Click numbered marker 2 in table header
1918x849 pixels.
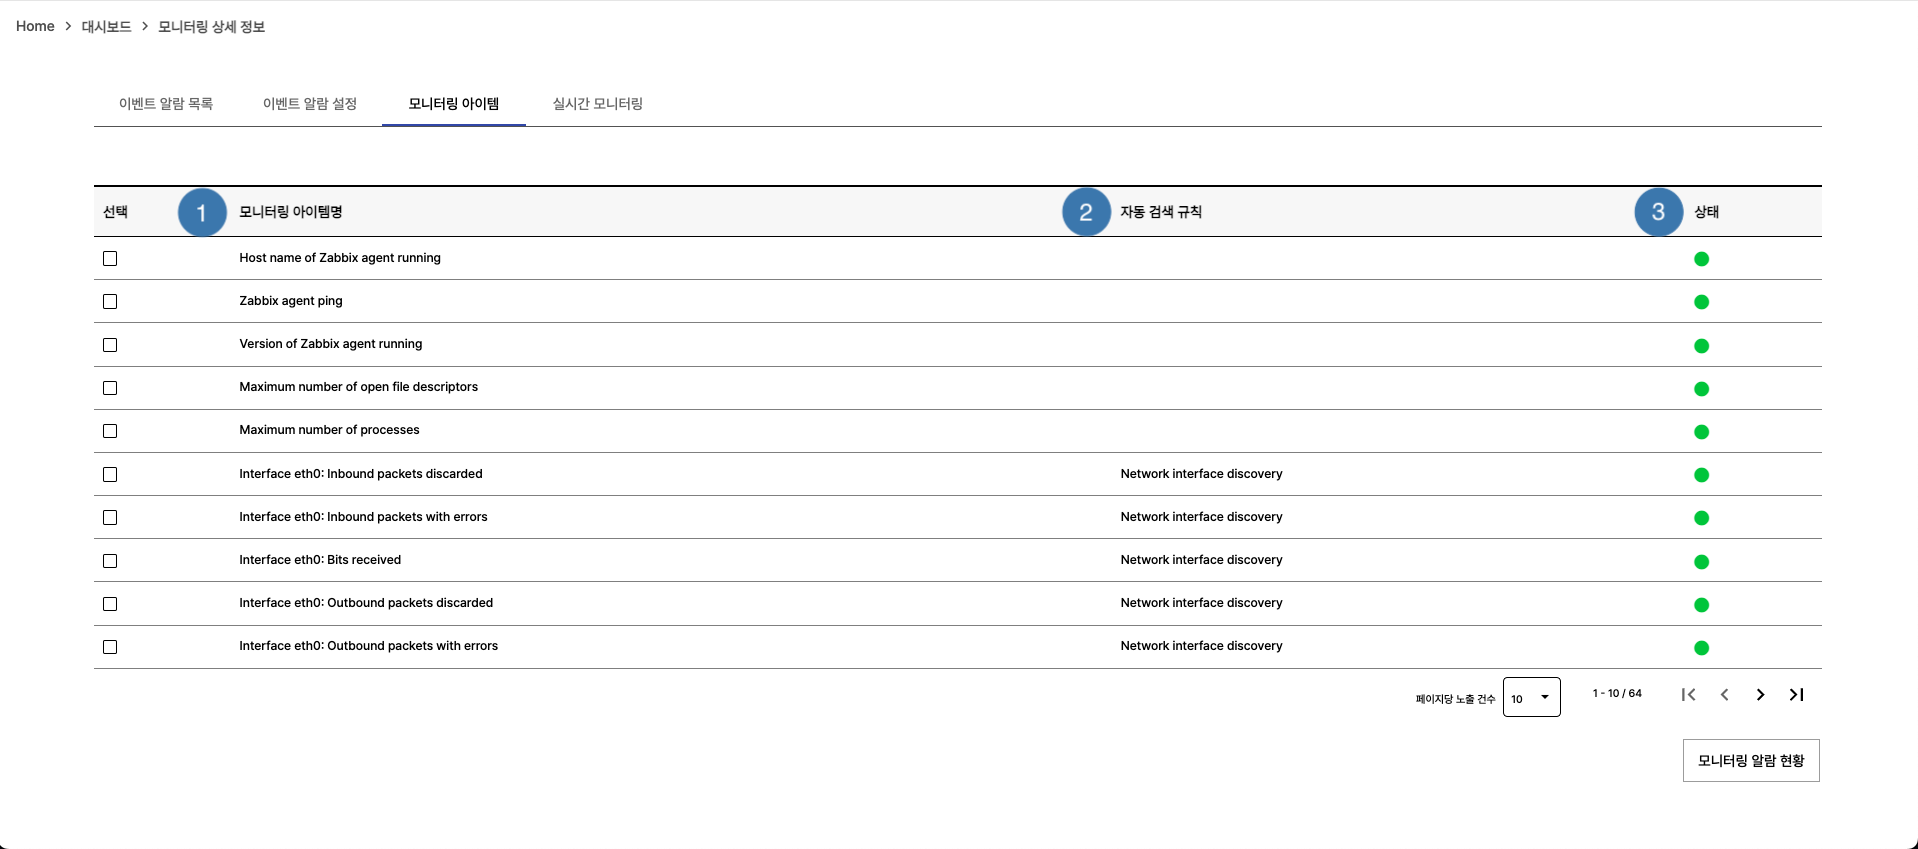point(1086,212)
